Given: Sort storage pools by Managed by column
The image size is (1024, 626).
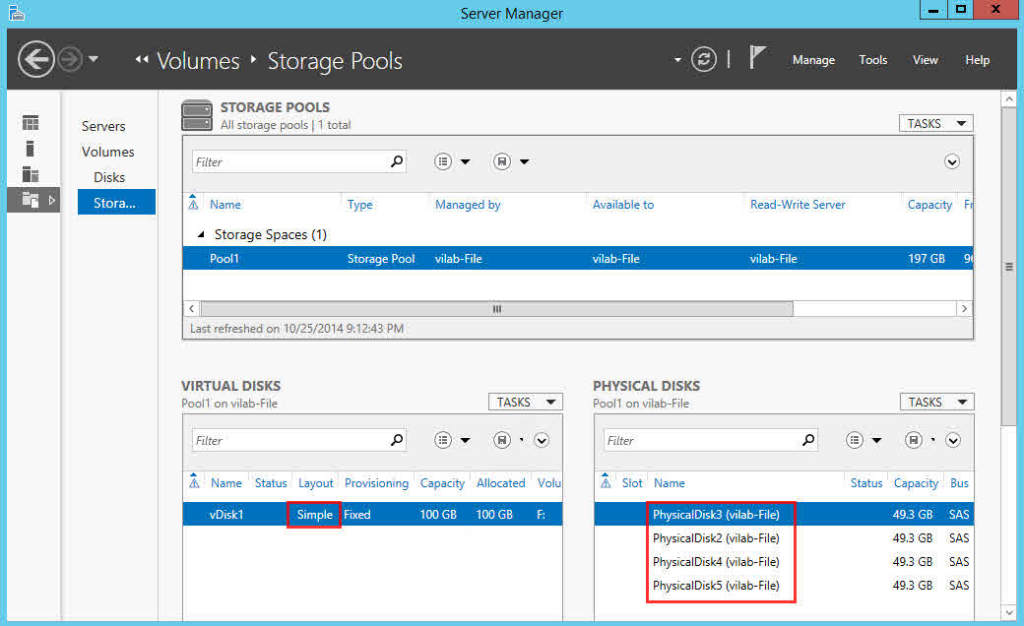Looking at the screenshot, I should 468,204.
